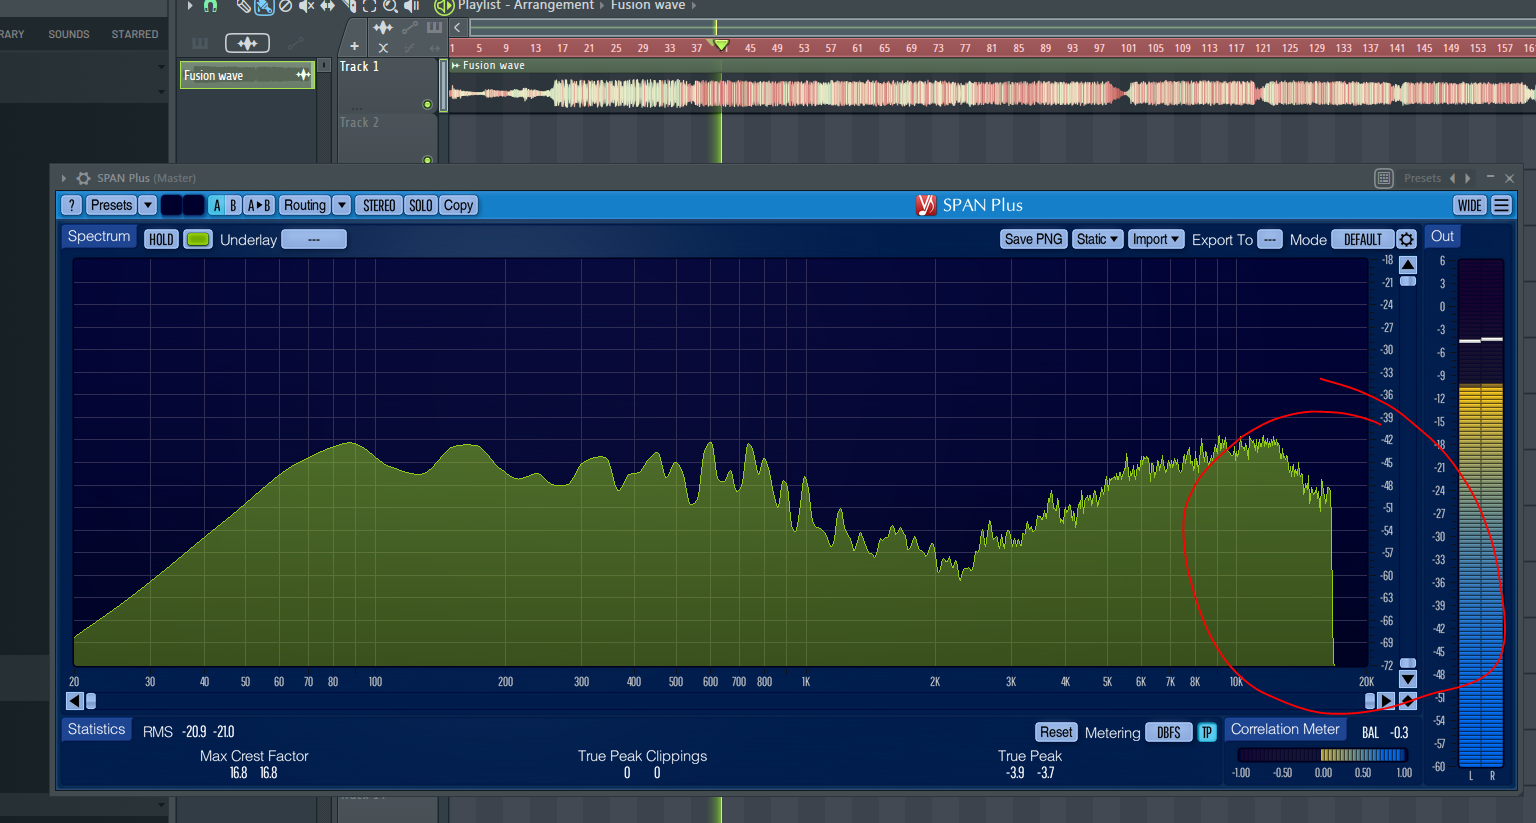The image size is (1536, 823).
Task: Switch to the STARRED browser tab
Action: (135, 34)
